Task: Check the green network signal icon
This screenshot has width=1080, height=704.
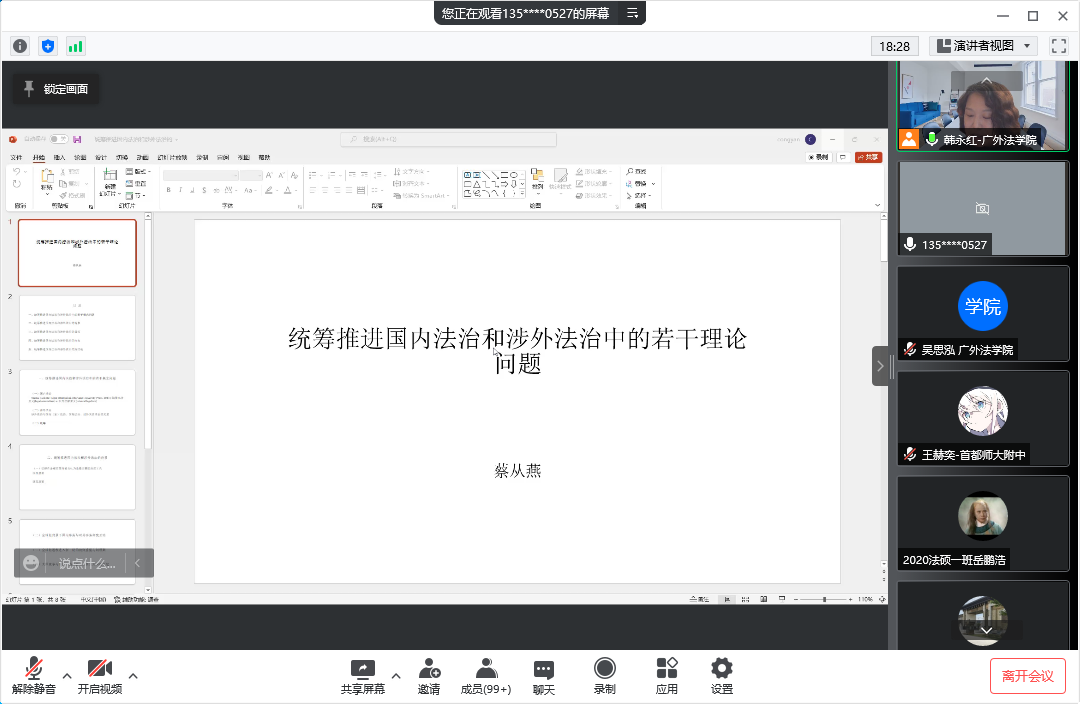Action: (76, 46)
